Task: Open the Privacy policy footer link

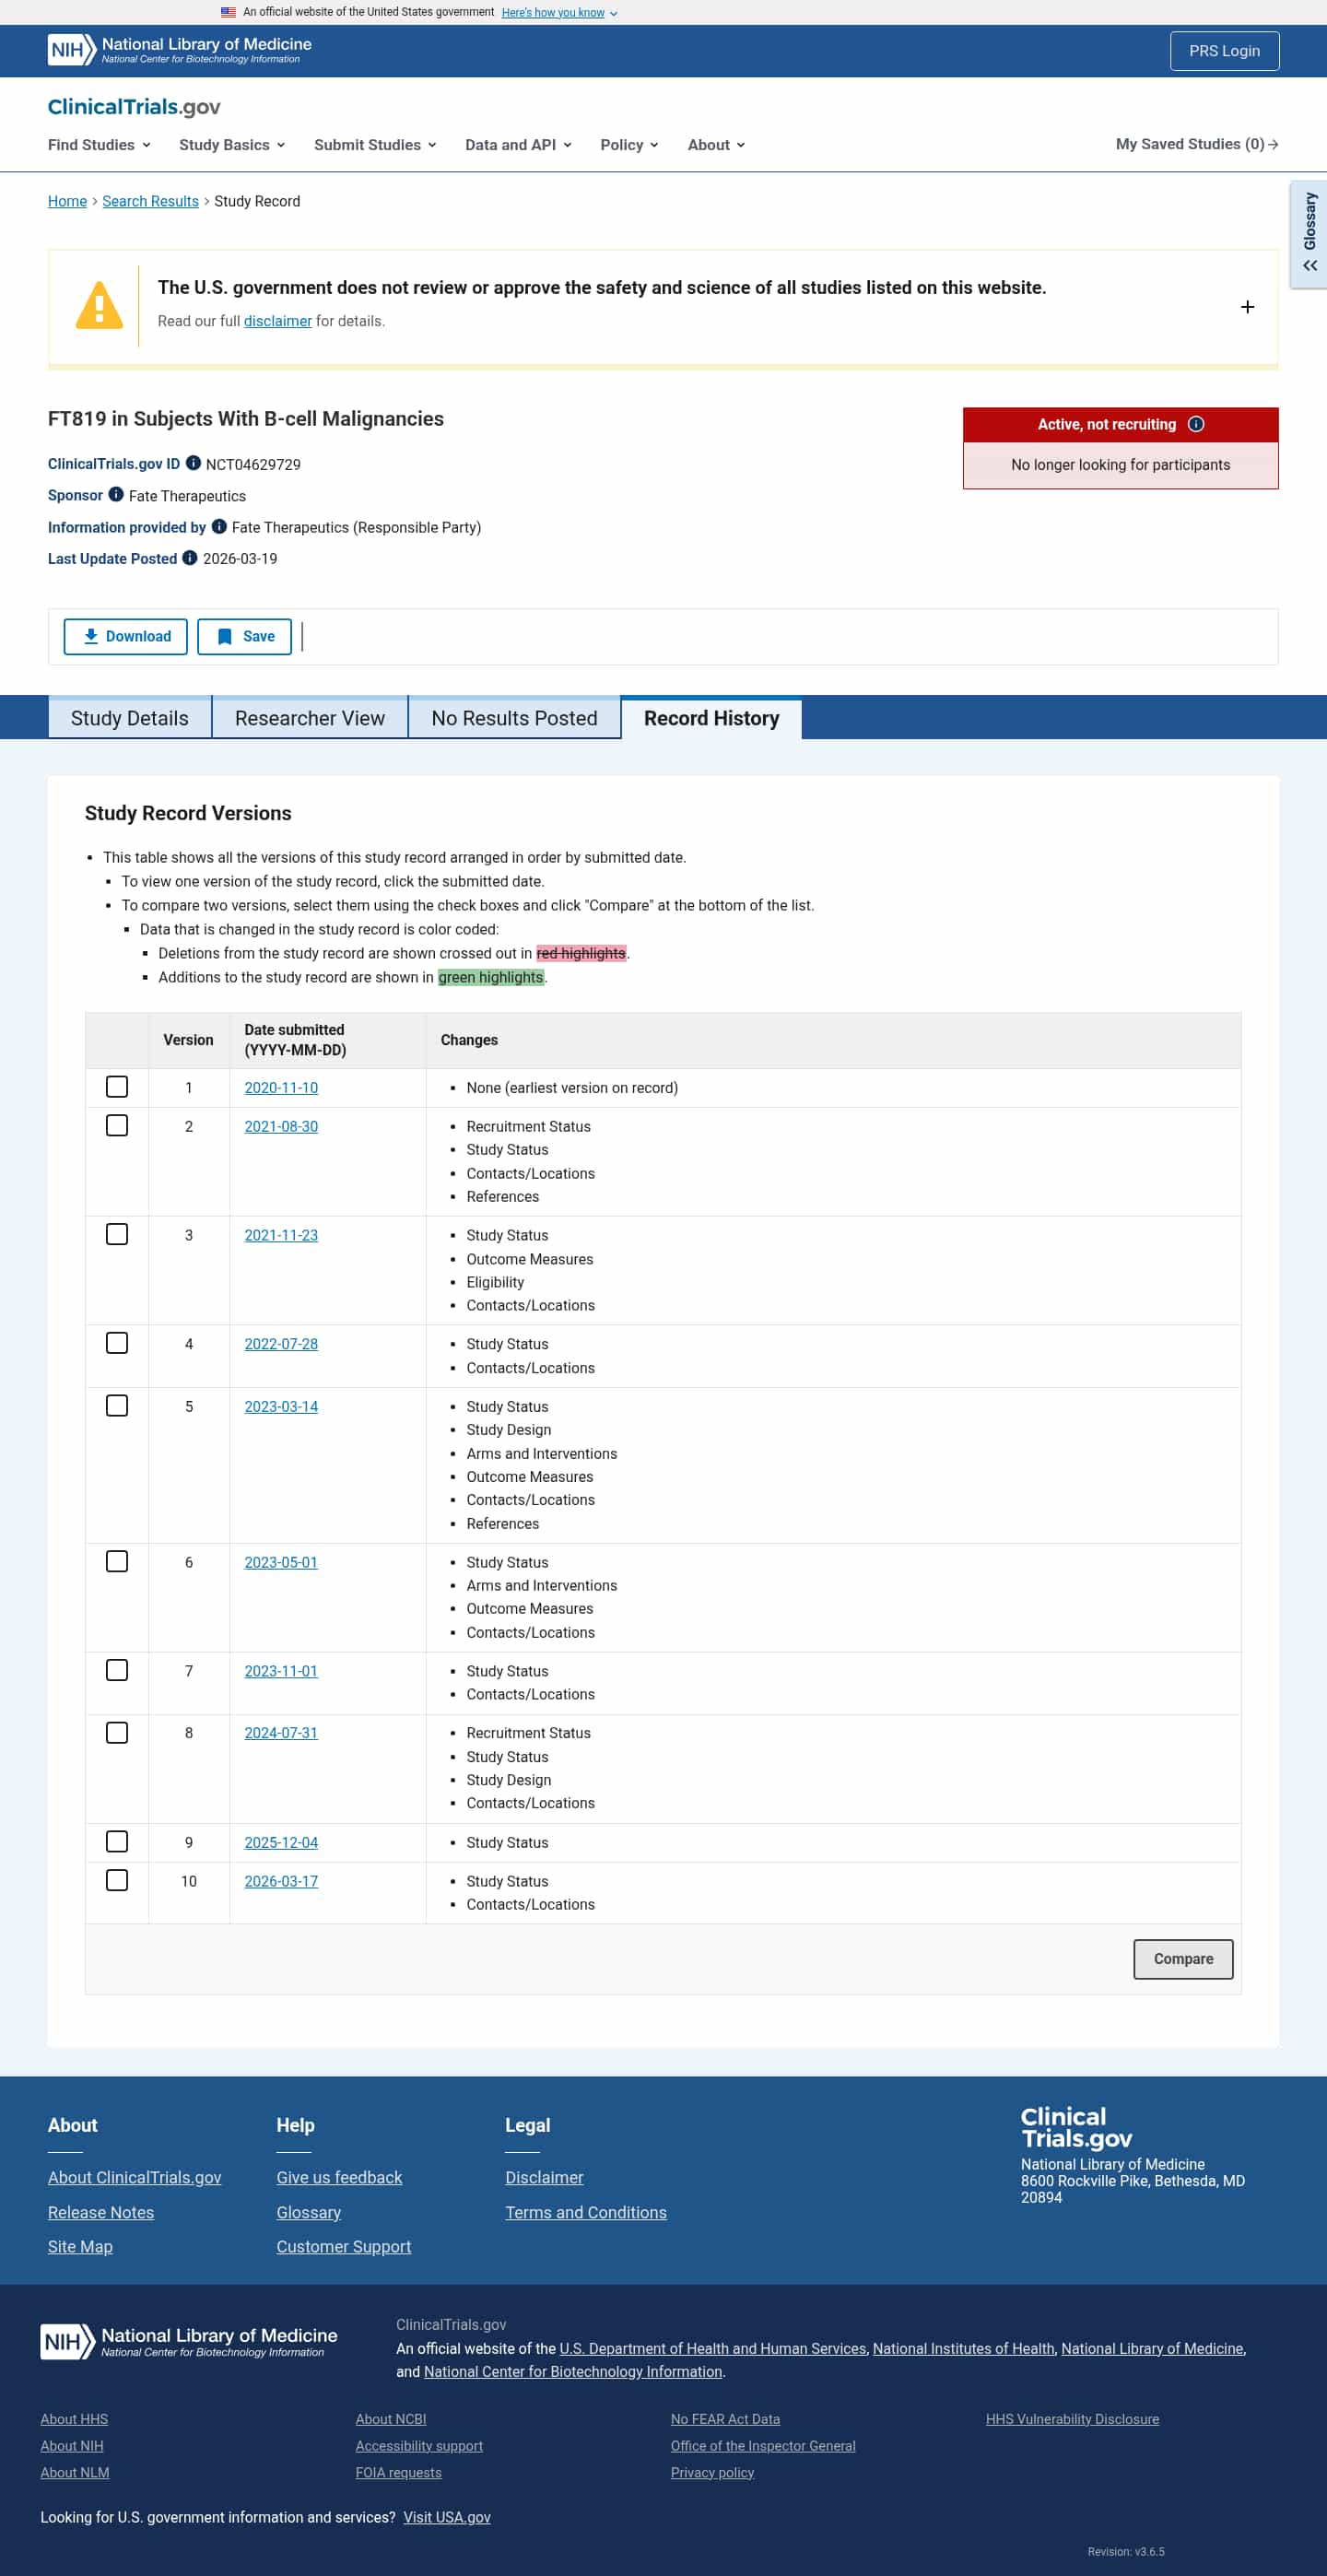Action: pos(712,2472)
